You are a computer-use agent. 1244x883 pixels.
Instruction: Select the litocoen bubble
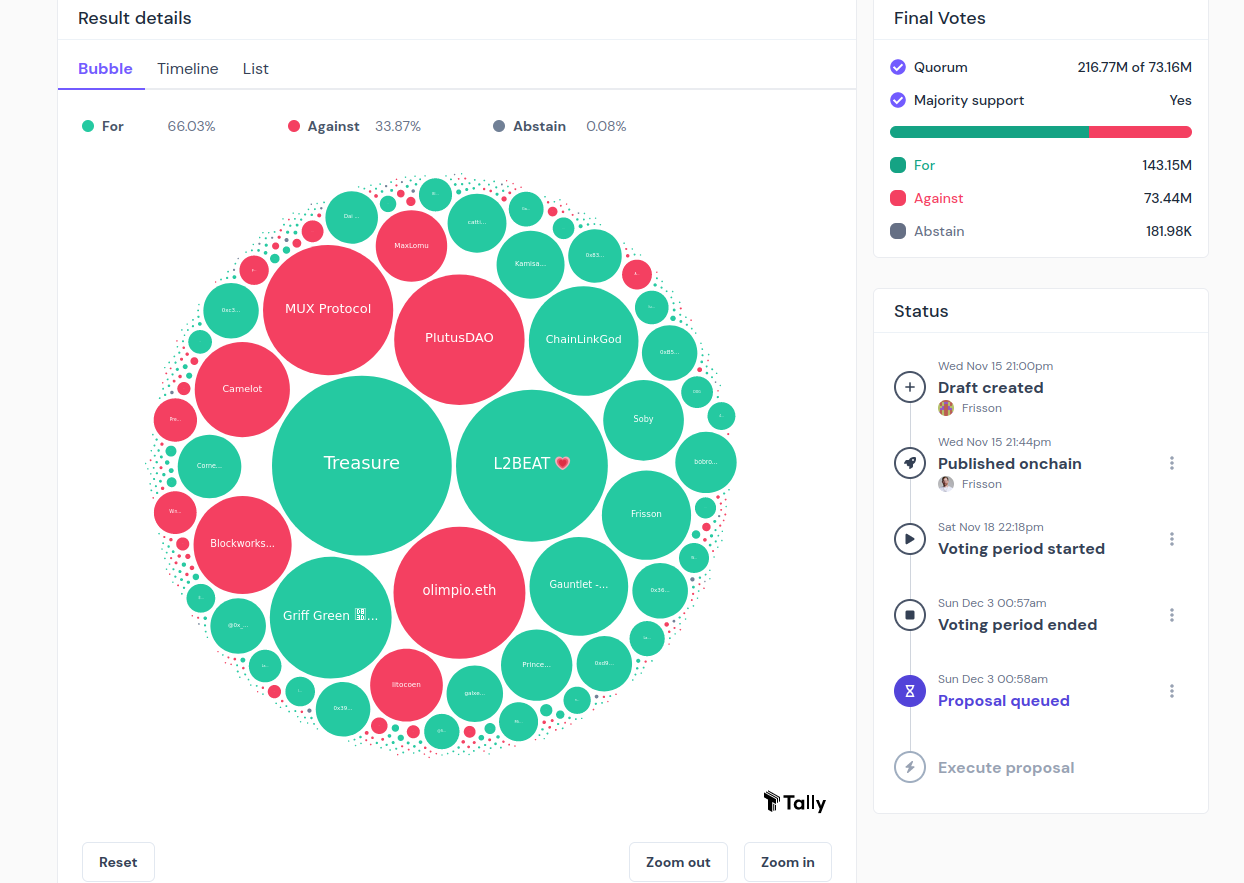pyautogui.click(x=406, y=685)
